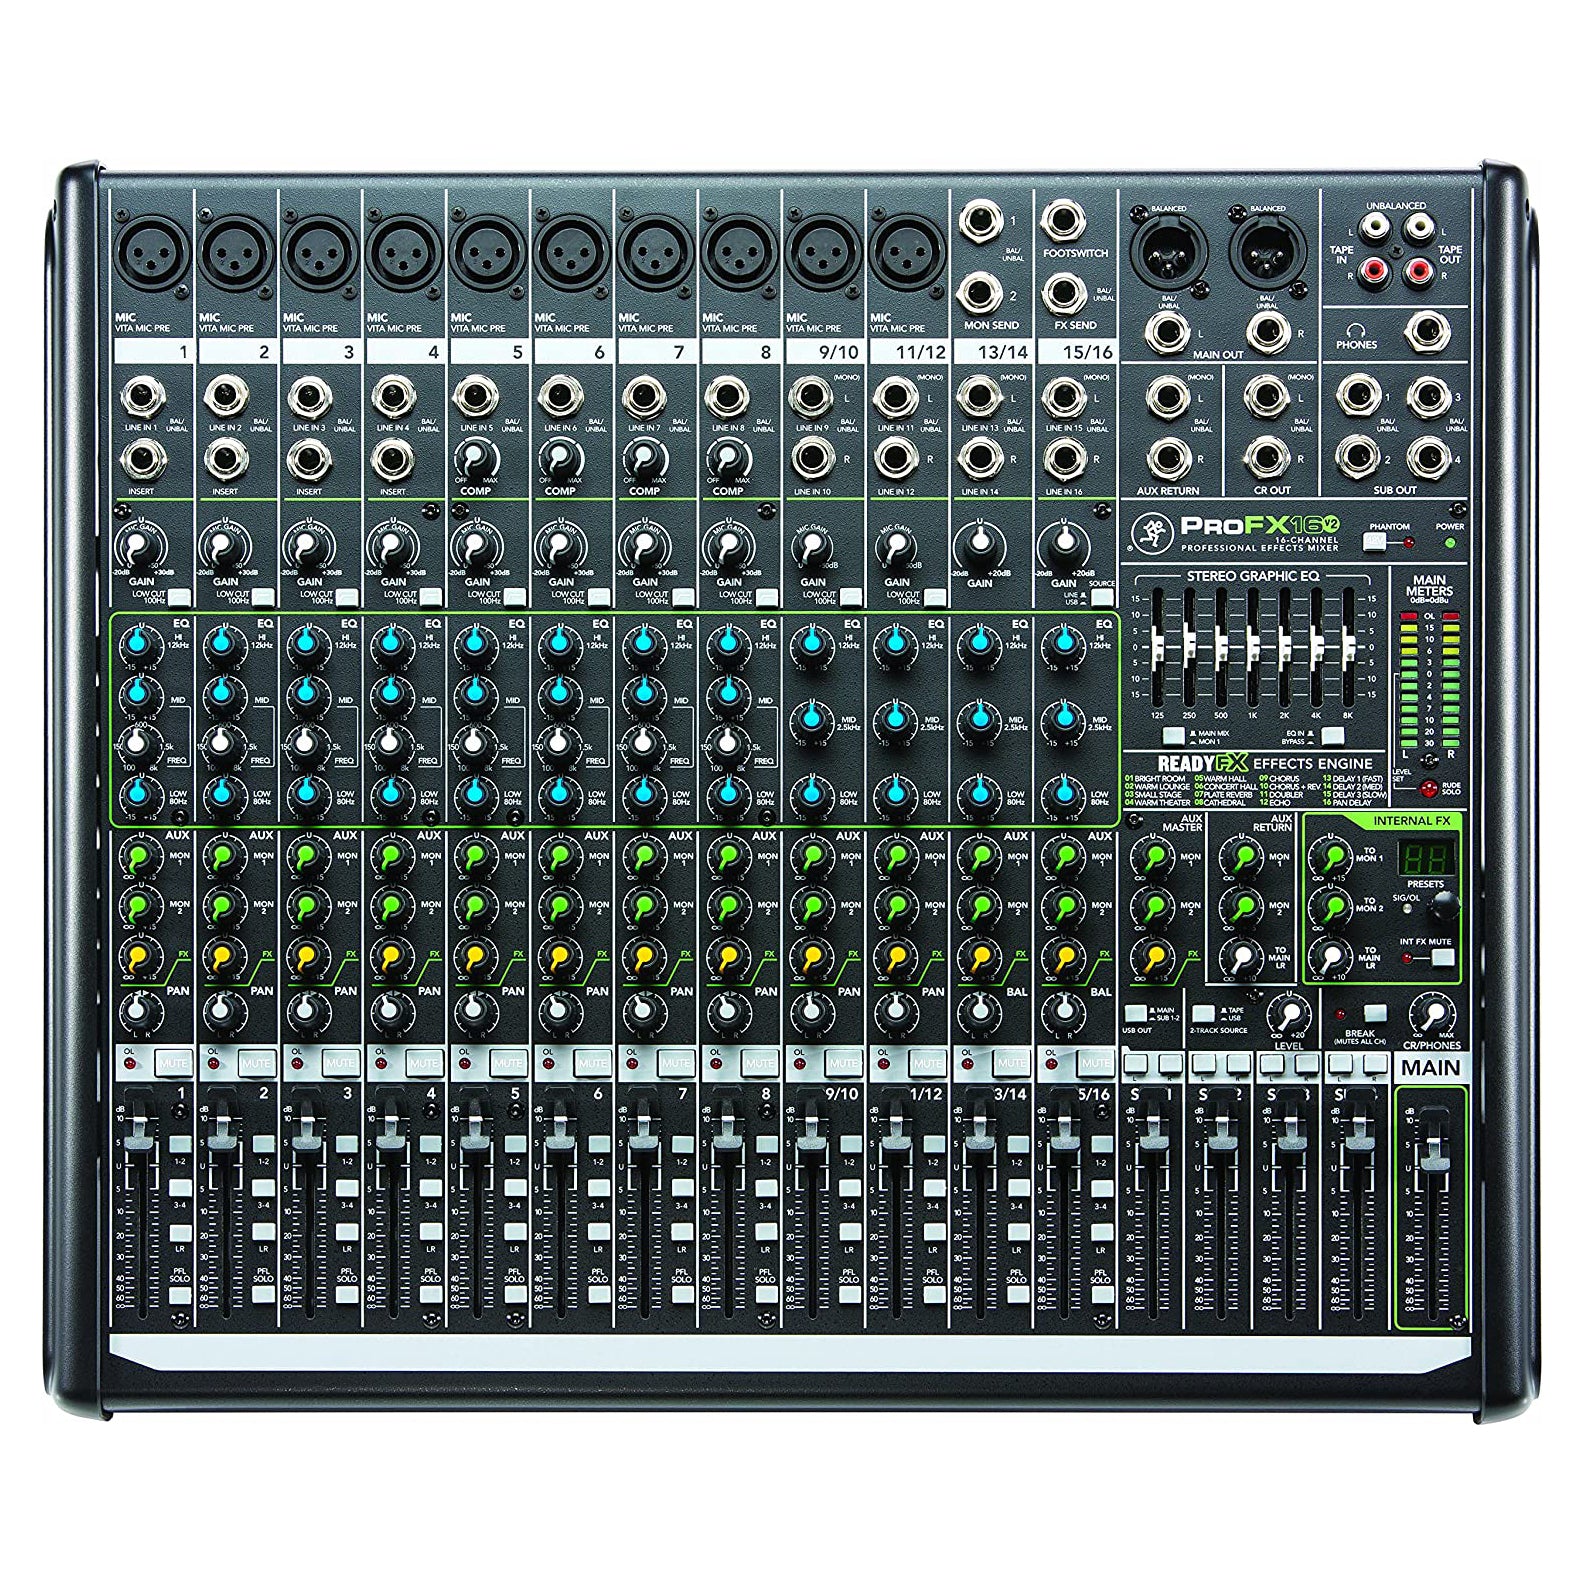
Task: Click the channel 5 COMP compressor knob
Action: click(477, 458)
